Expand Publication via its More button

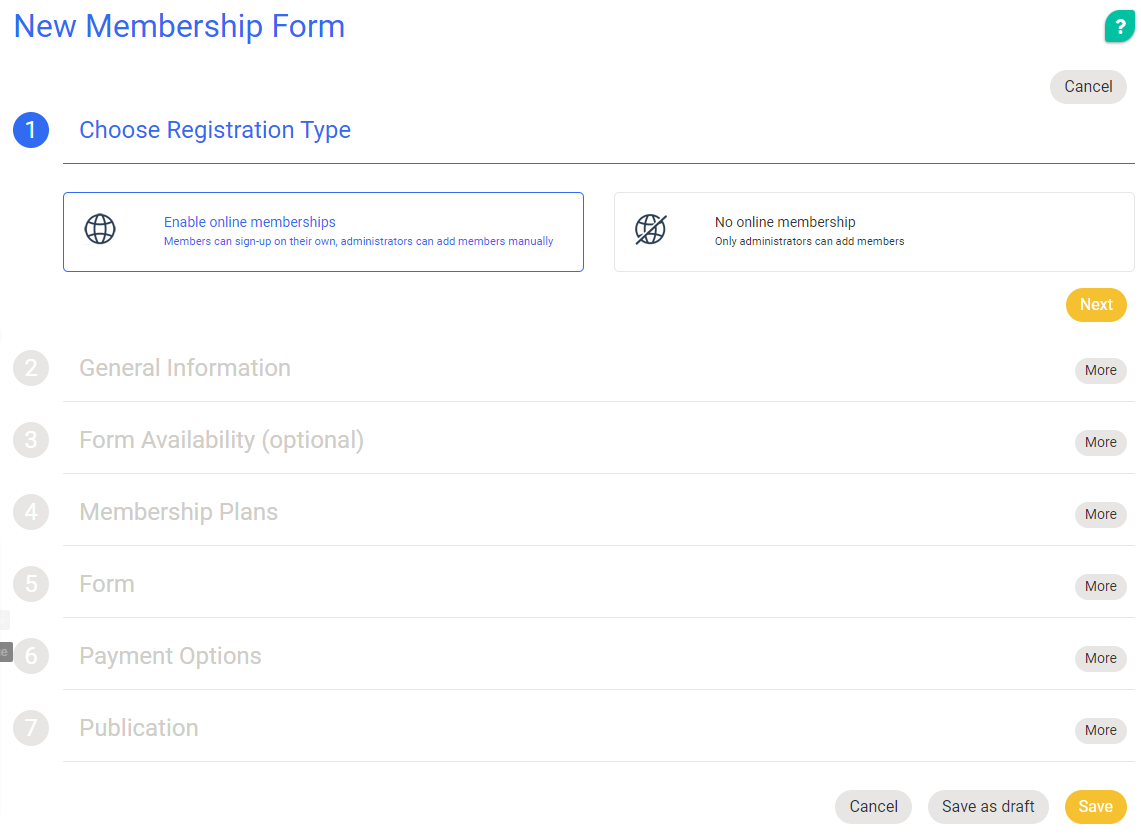click(x=1100, y=730)
